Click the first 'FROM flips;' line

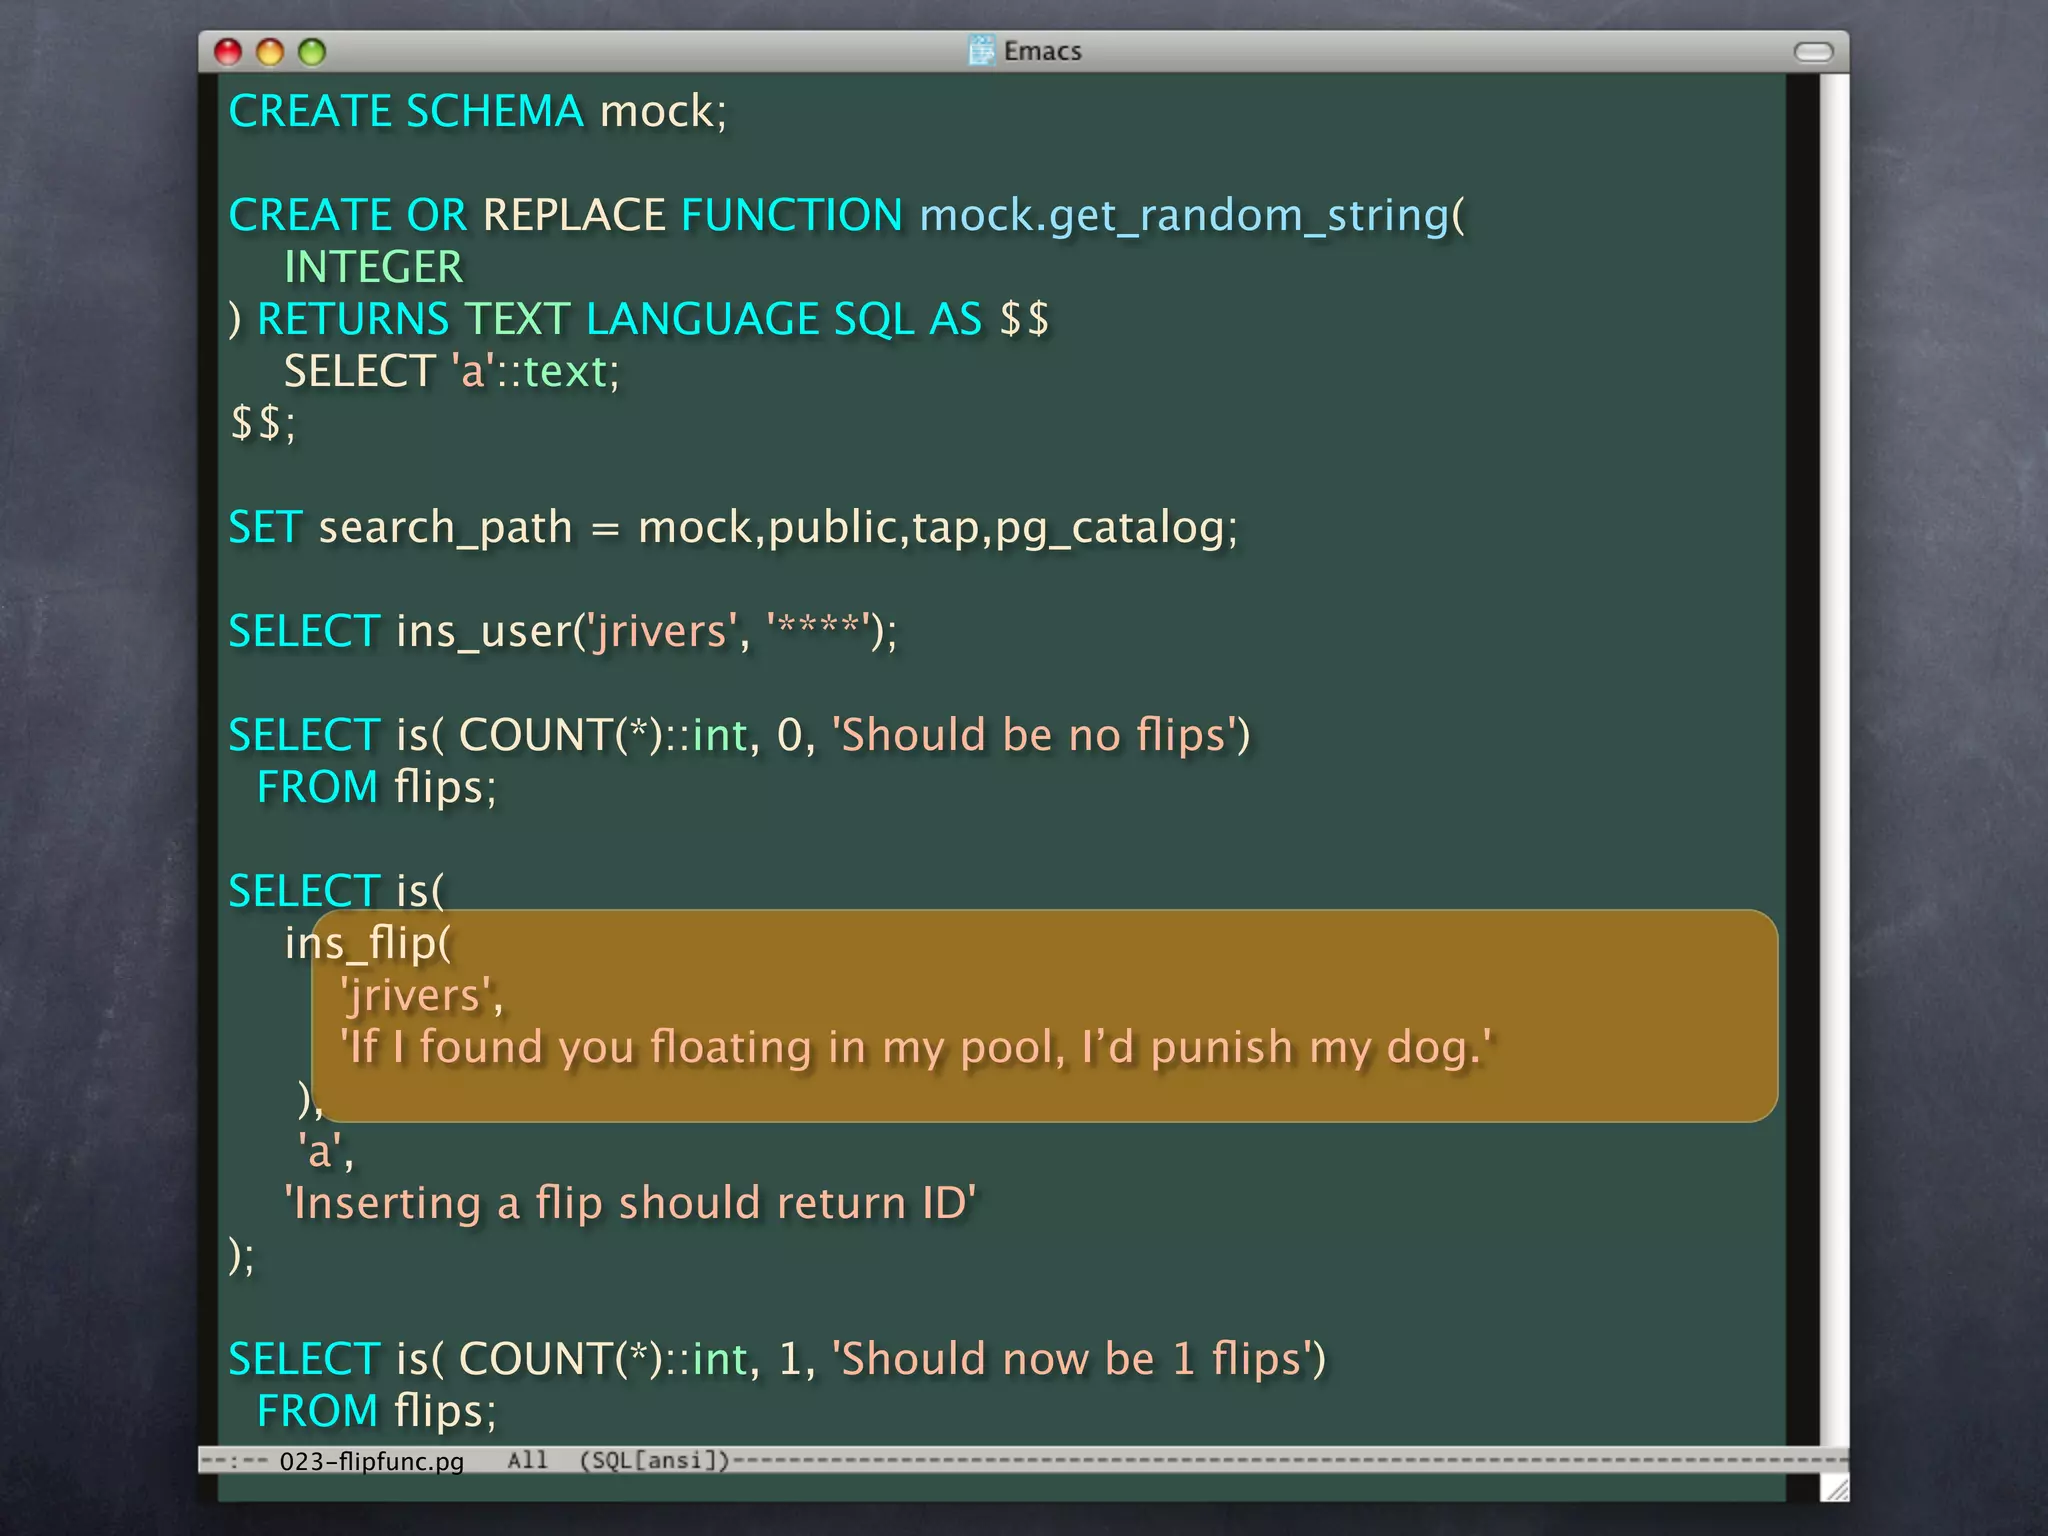[x=376, y=787]
